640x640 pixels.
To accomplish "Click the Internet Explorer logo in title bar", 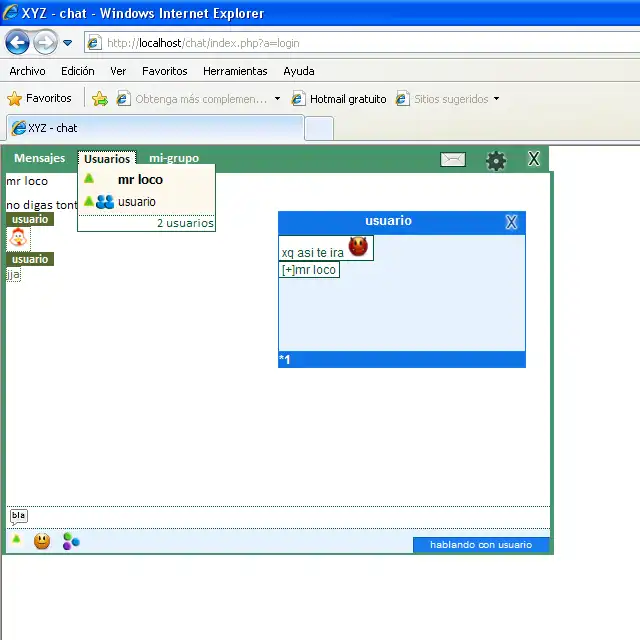I will click(11, 12).
